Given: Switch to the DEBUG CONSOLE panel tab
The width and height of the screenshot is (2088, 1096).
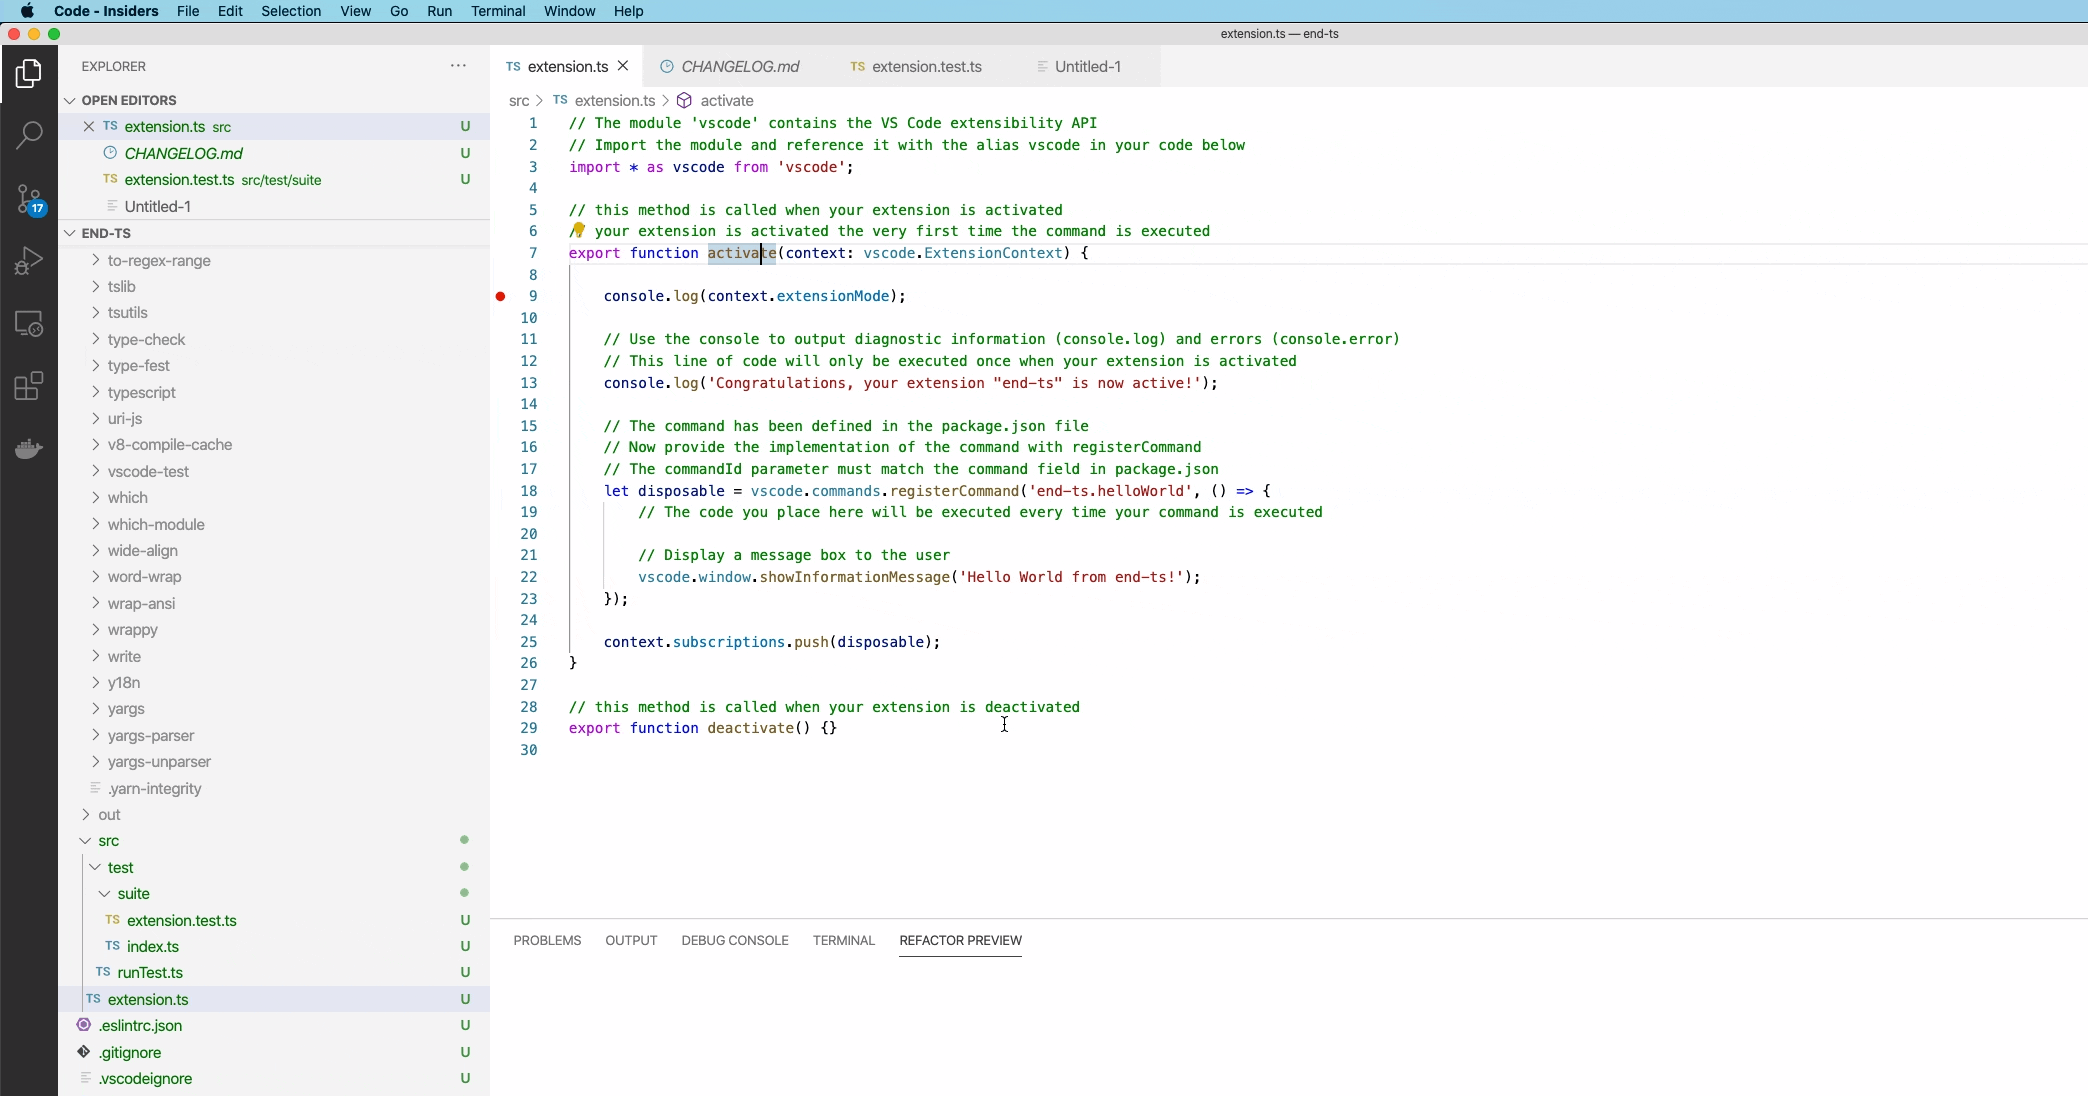Looking at the screenshot, I should click(735, 940).
